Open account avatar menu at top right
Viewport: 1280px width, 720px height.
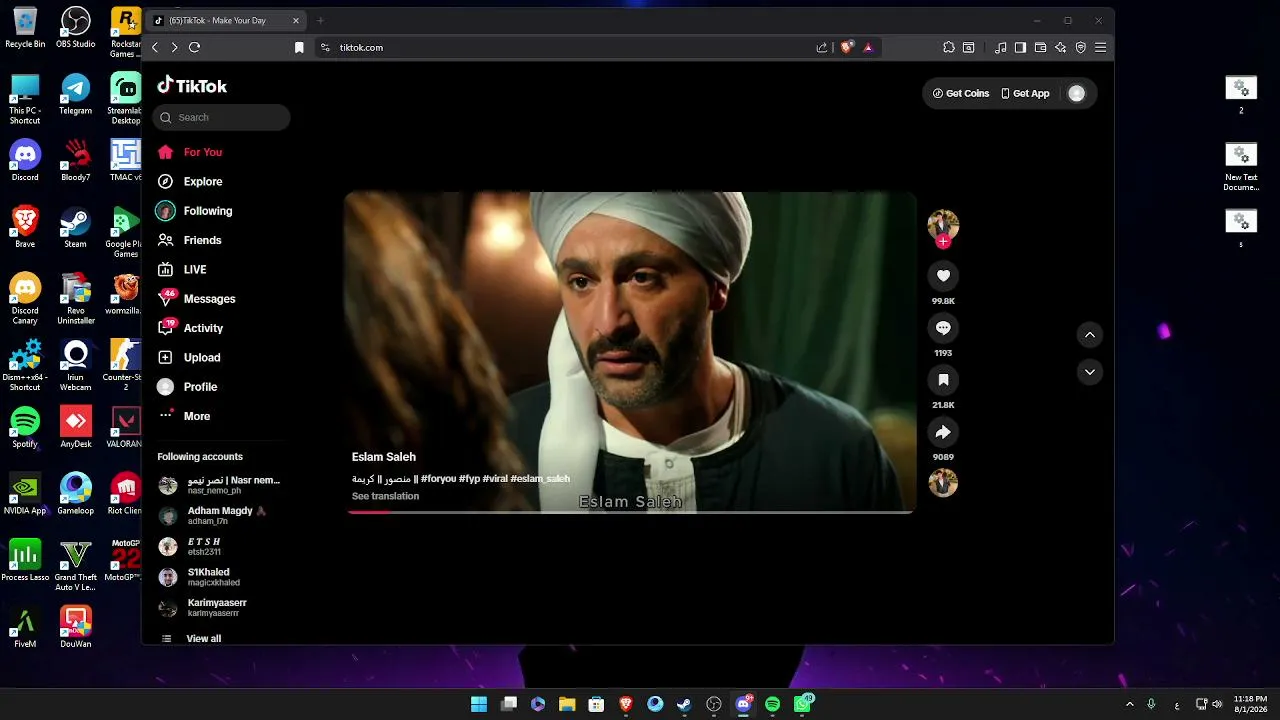1077,93
